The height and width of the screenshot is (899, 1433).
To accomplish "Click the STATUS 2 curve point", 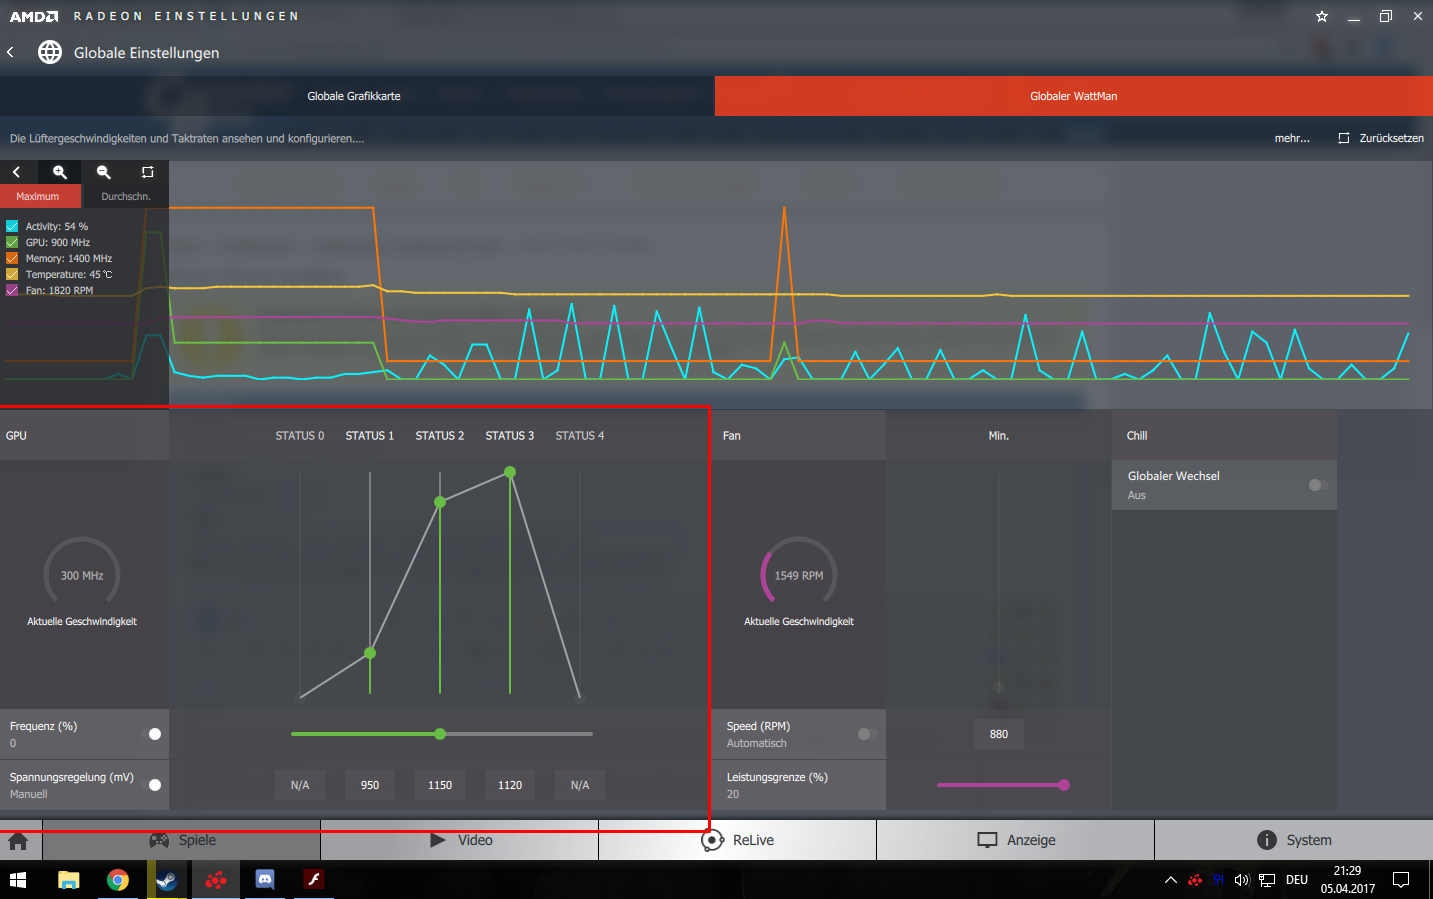I will [x=440, y=502].
